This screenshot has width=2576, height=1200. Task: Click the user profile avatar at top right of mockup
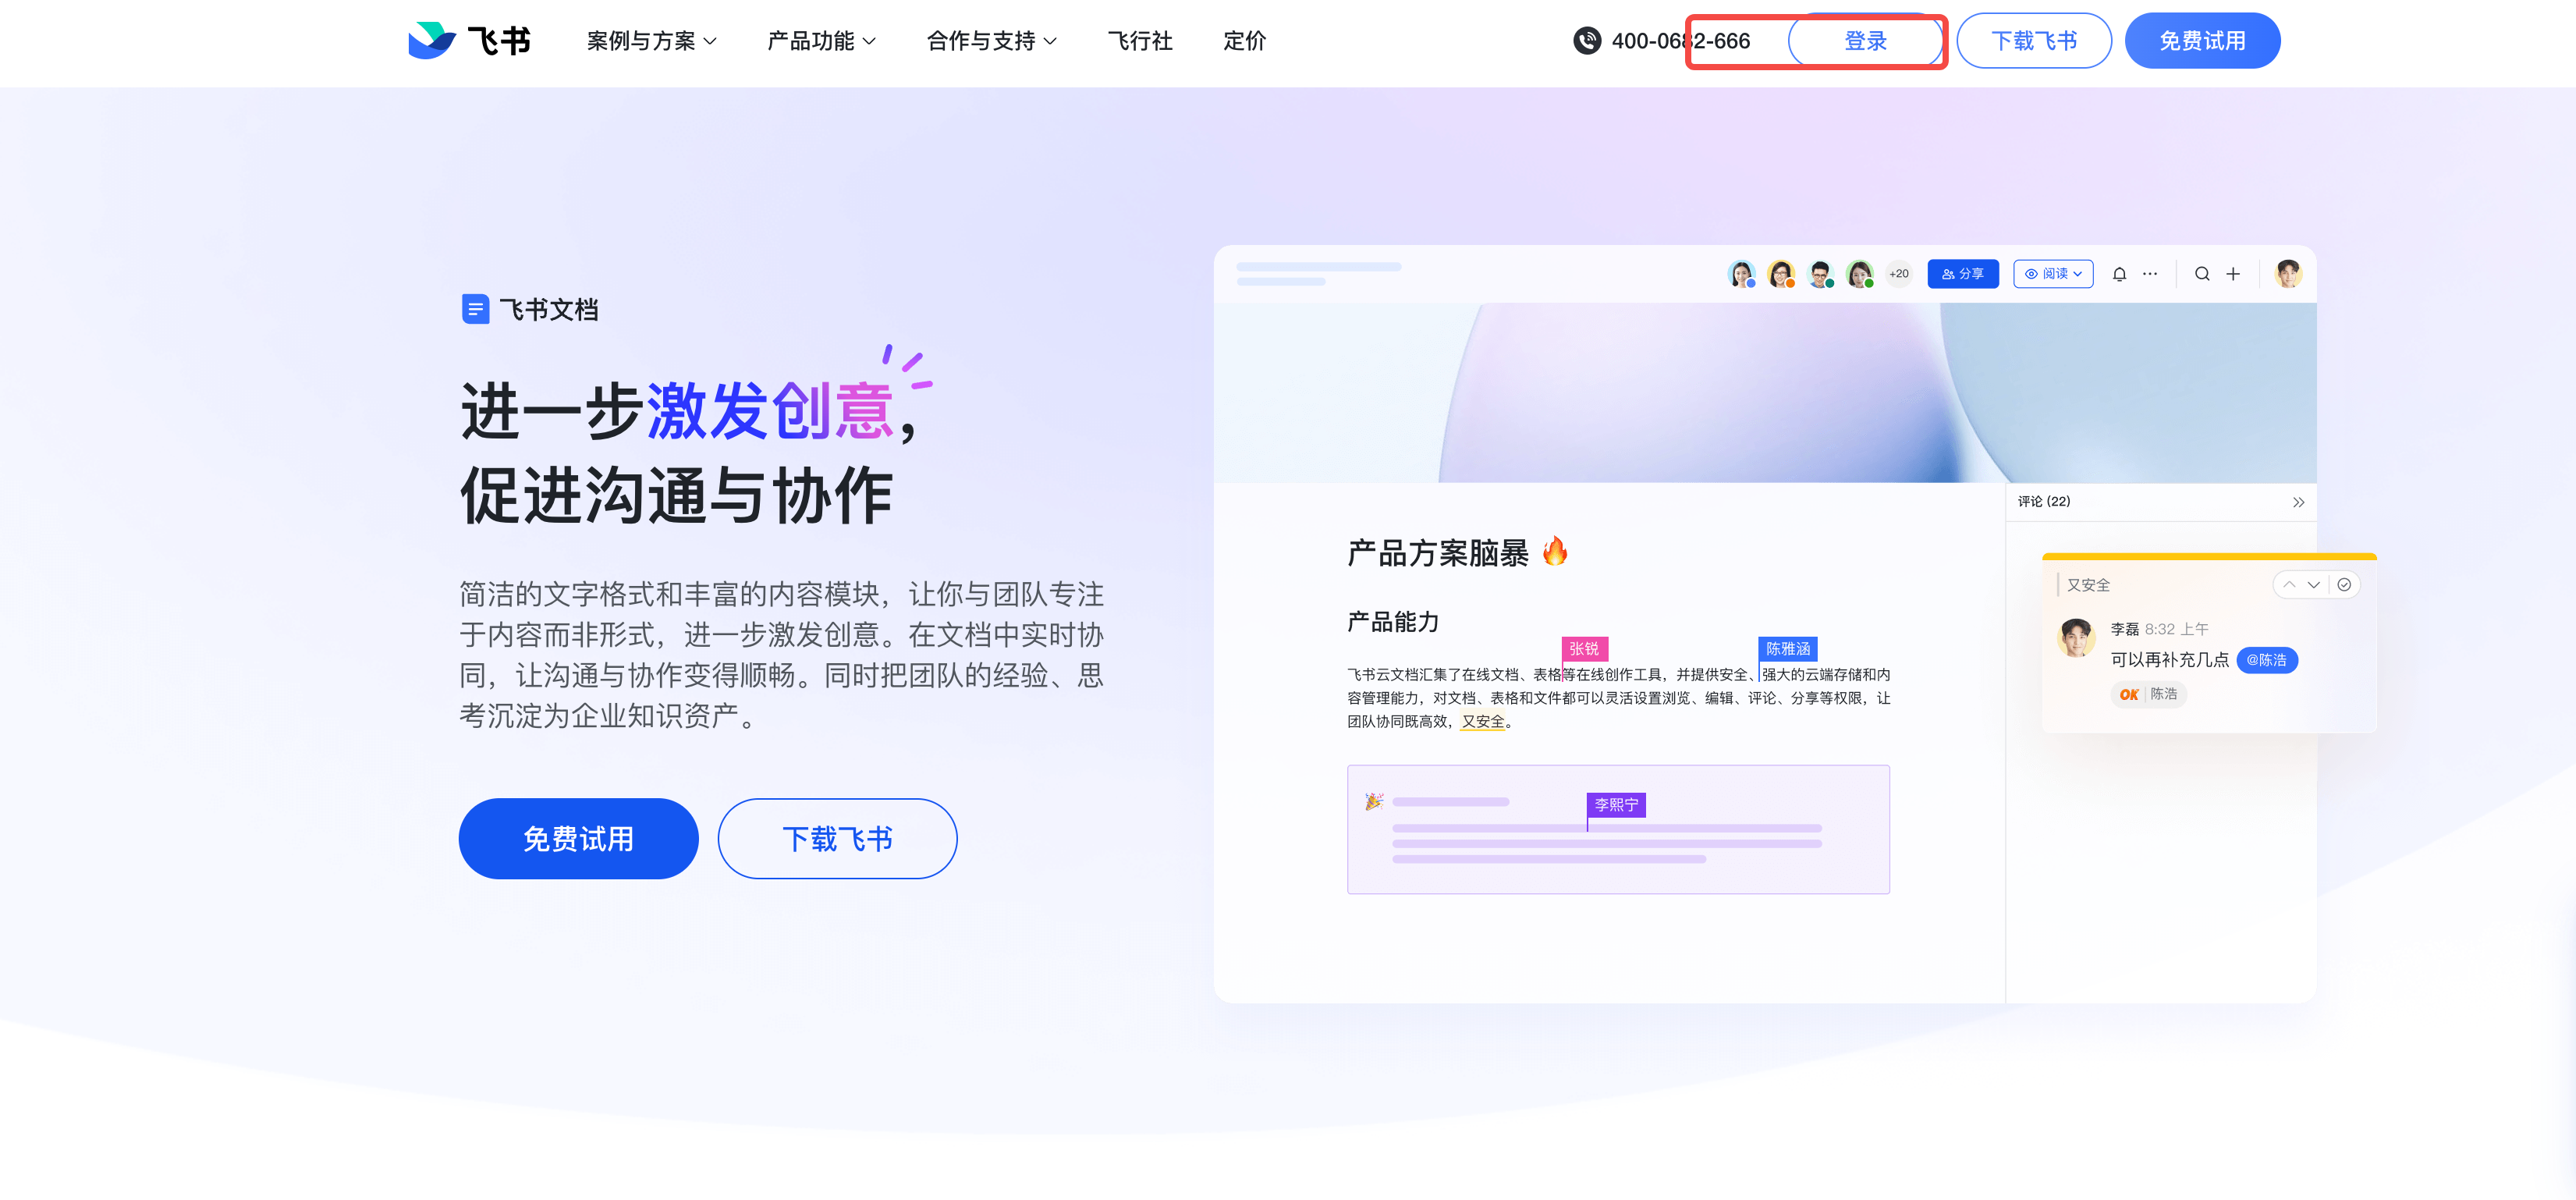coord(2288,273)
